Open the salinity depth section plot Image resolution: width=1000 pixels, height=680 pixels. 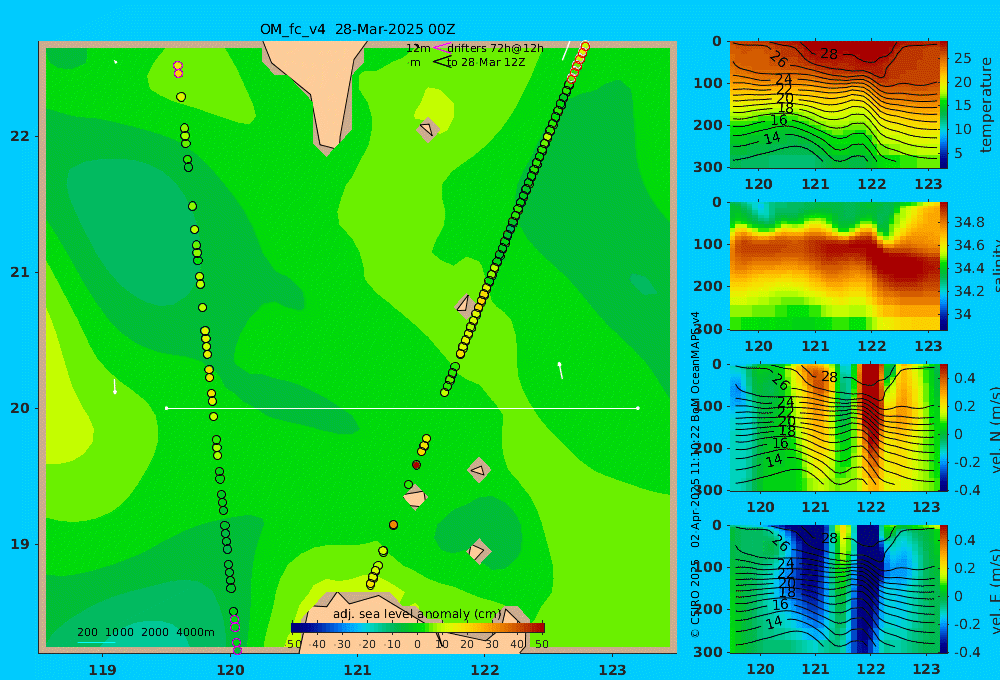[835, 267]
